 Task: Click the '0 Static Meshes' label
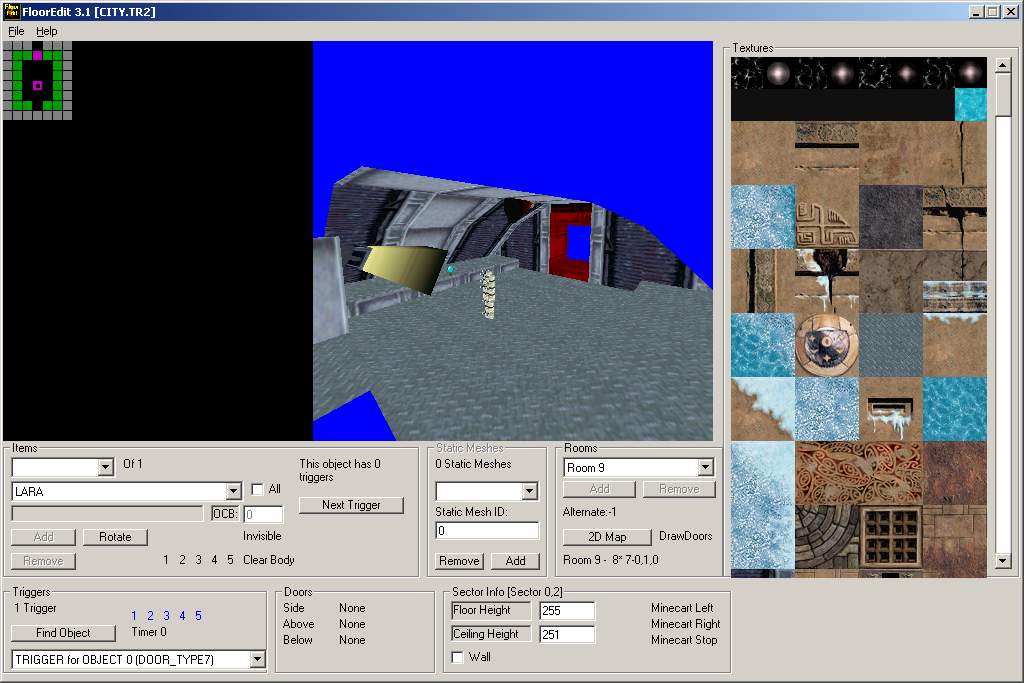click(x=473, y=464)
